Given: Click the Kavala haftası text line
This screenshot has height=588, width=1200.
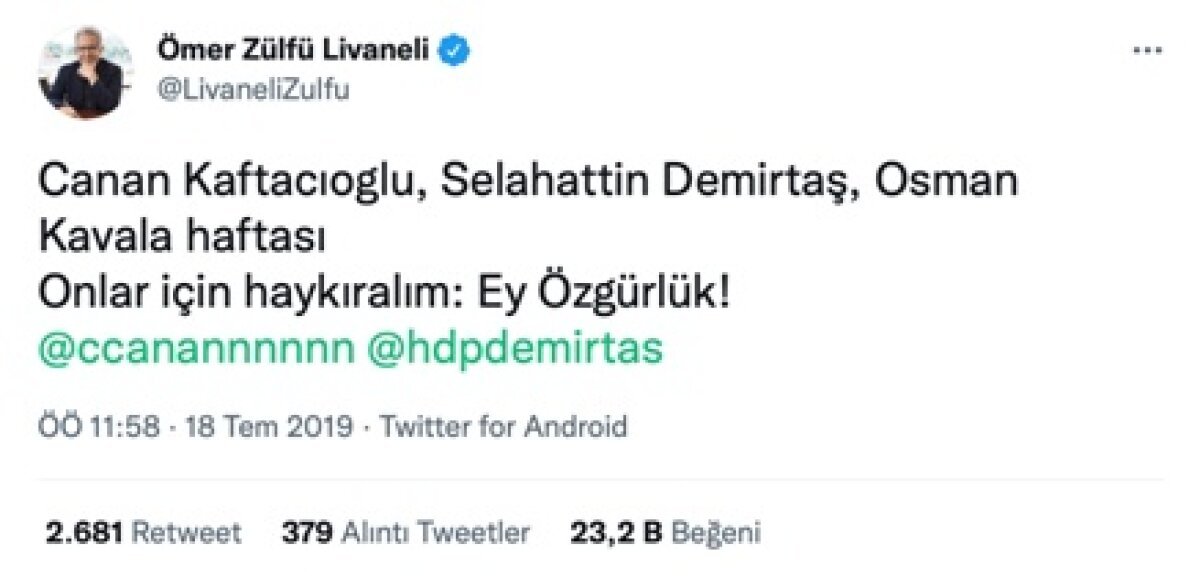Looking at the screenshot, I should pos(185,240).
